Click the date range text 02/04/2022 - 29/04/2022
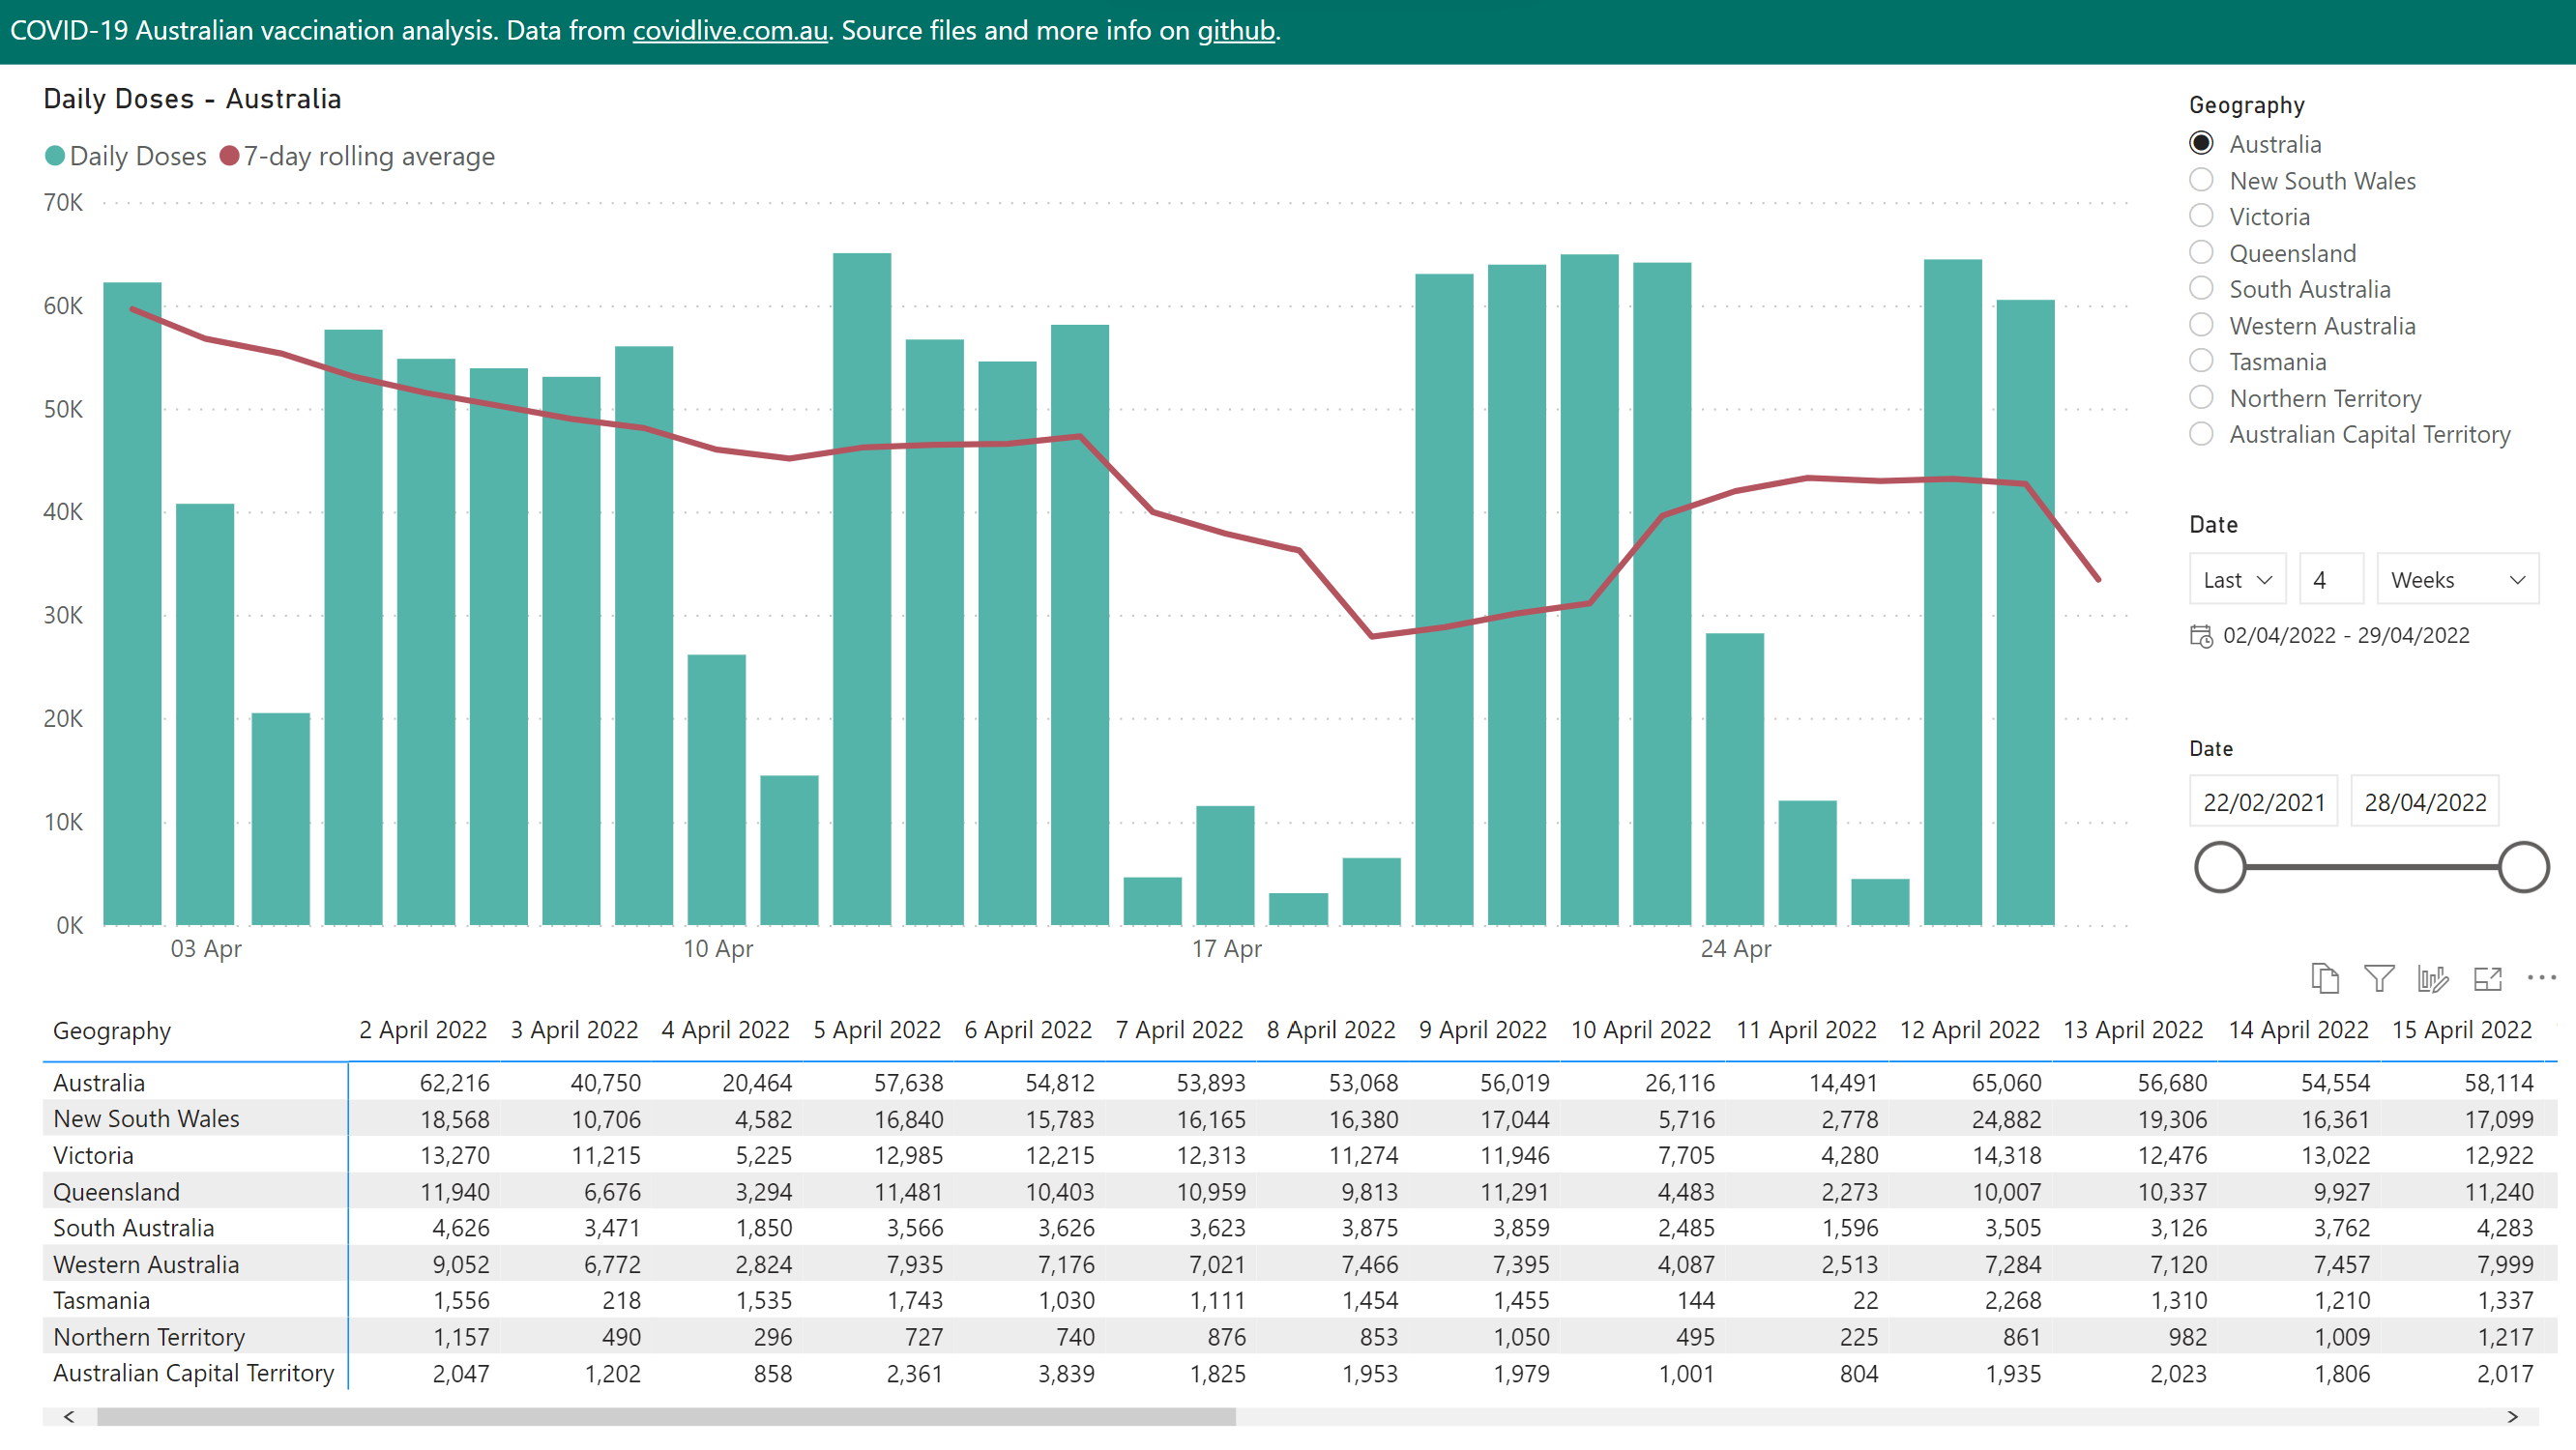This screenshot has height=1450, width=2576. [2345, 636]
